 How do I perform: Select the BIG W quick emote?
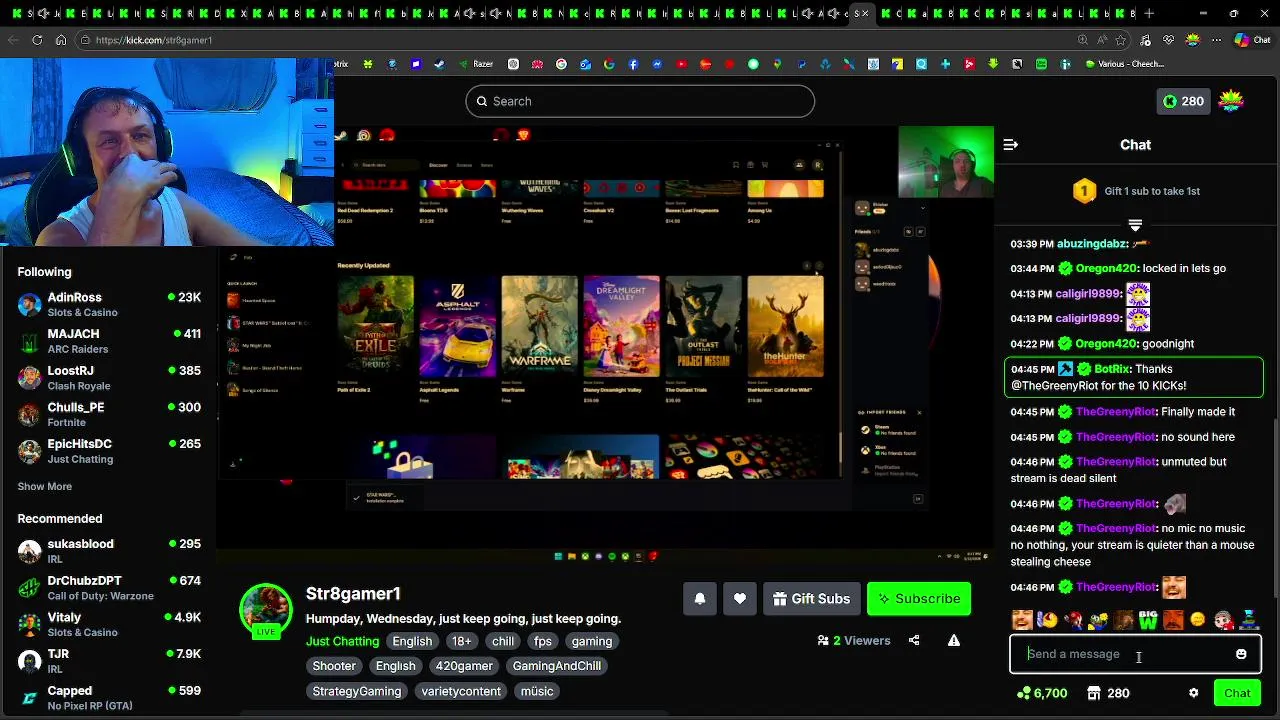click(x=1148, y=621)
